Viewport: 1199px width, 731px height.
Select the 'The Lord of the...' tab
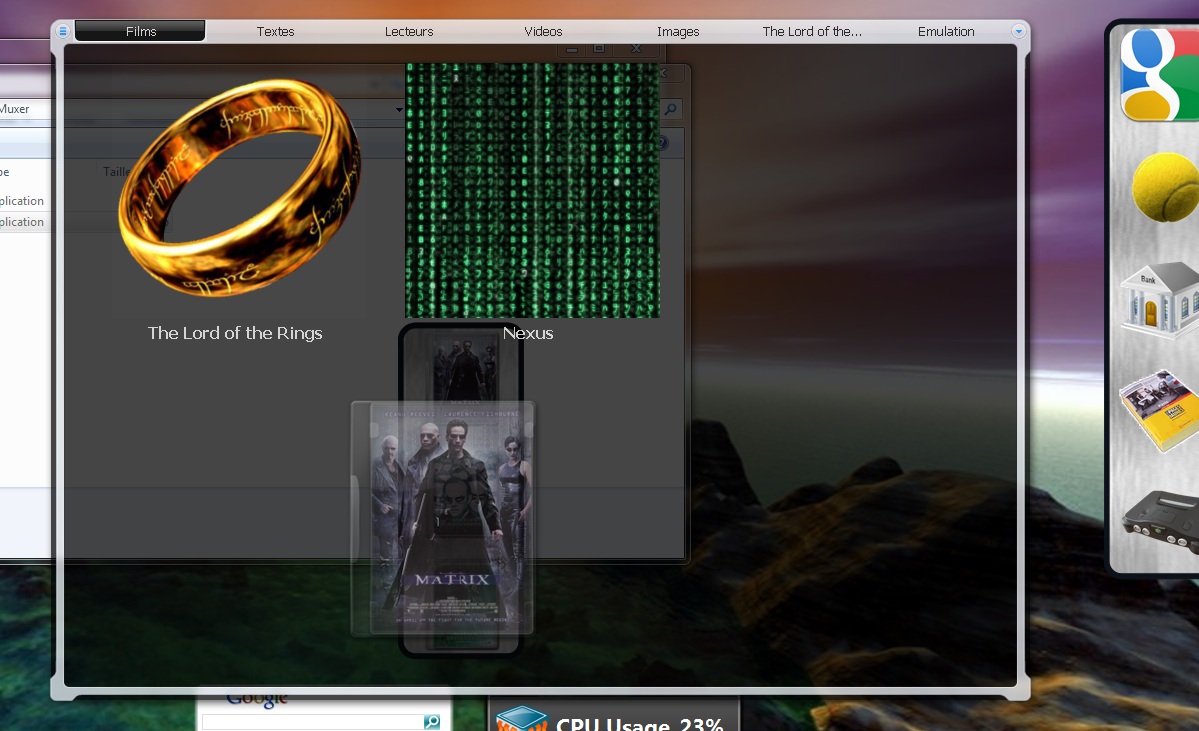812,32
